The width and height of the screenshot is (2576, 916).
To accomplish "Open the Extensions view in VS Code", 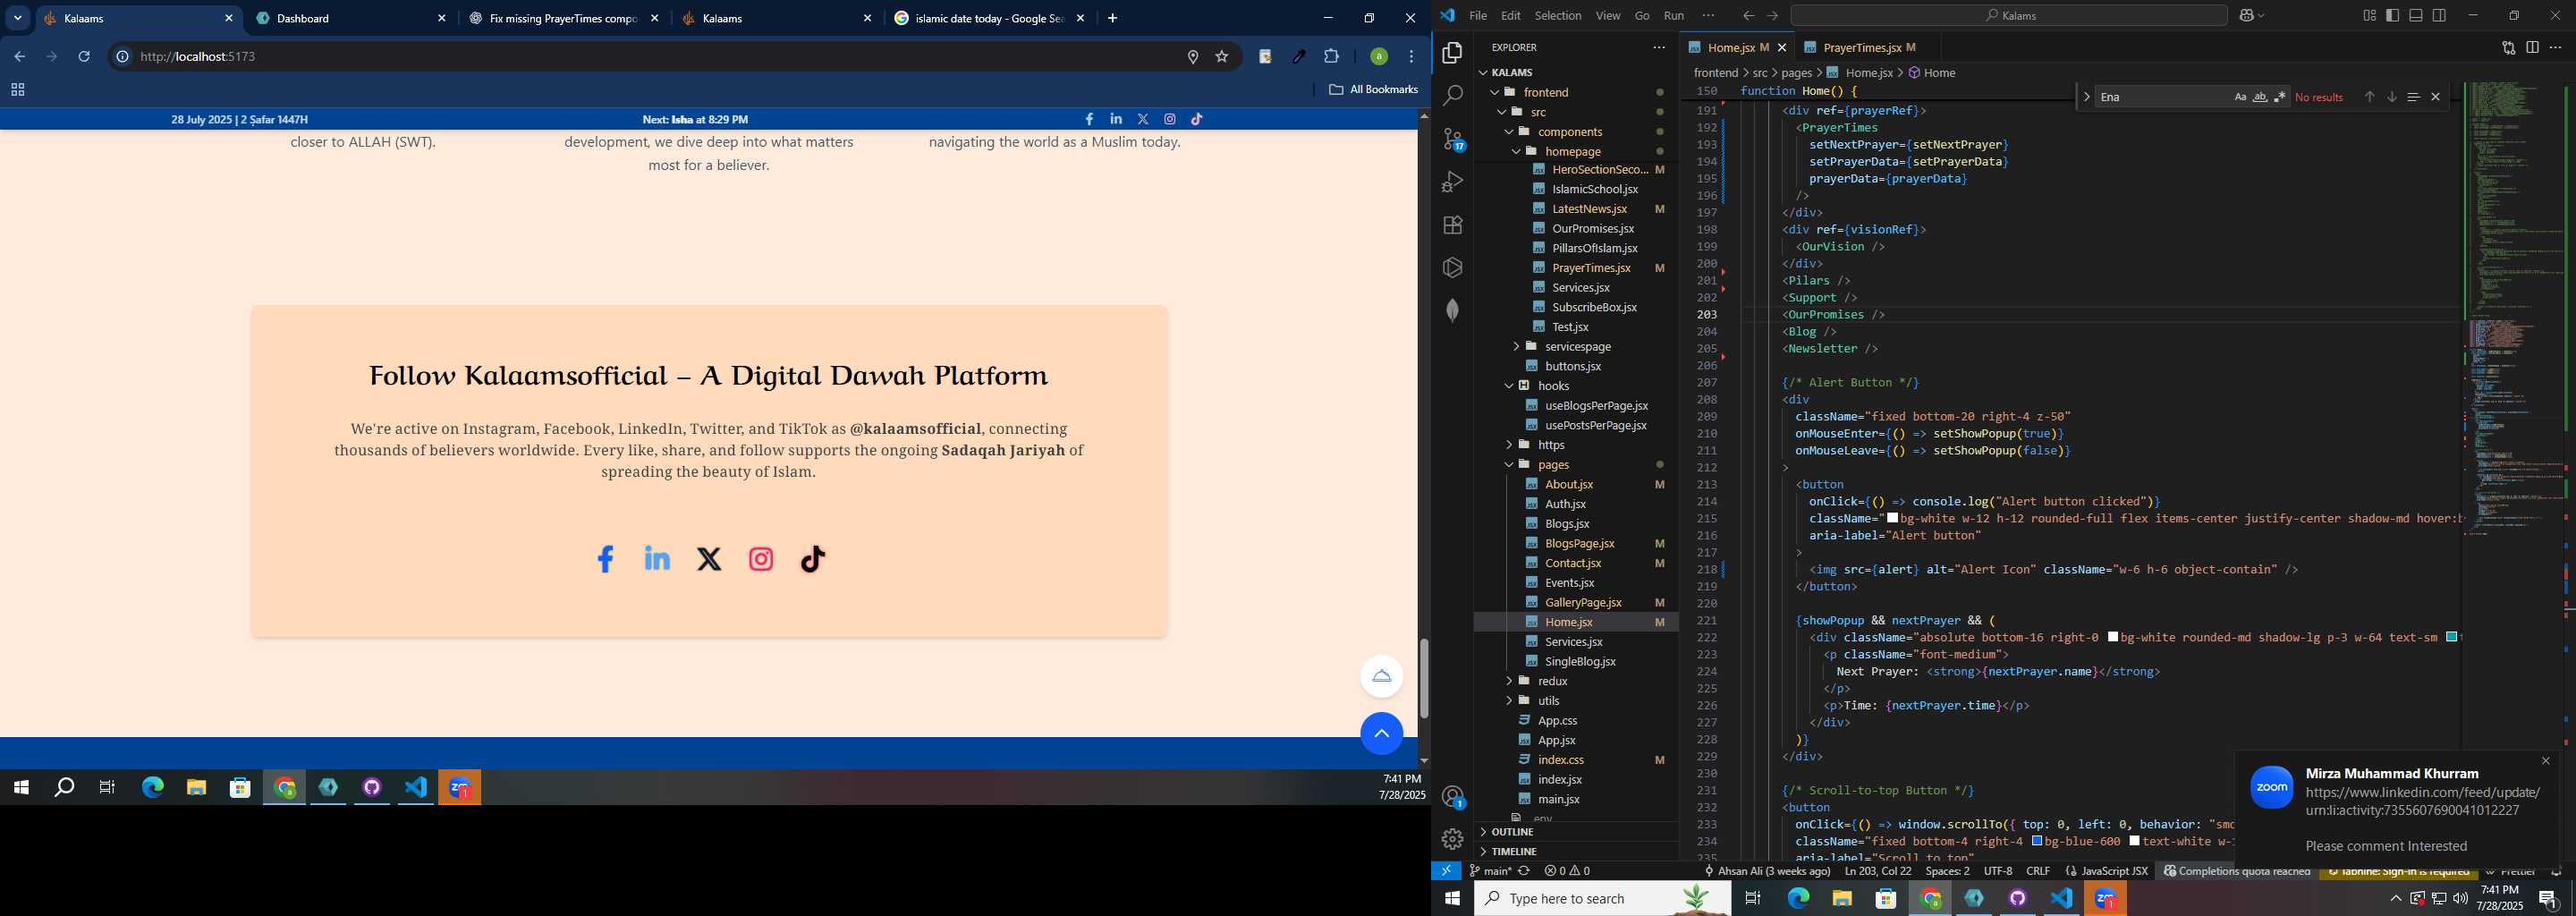I will pos(1452,225).
